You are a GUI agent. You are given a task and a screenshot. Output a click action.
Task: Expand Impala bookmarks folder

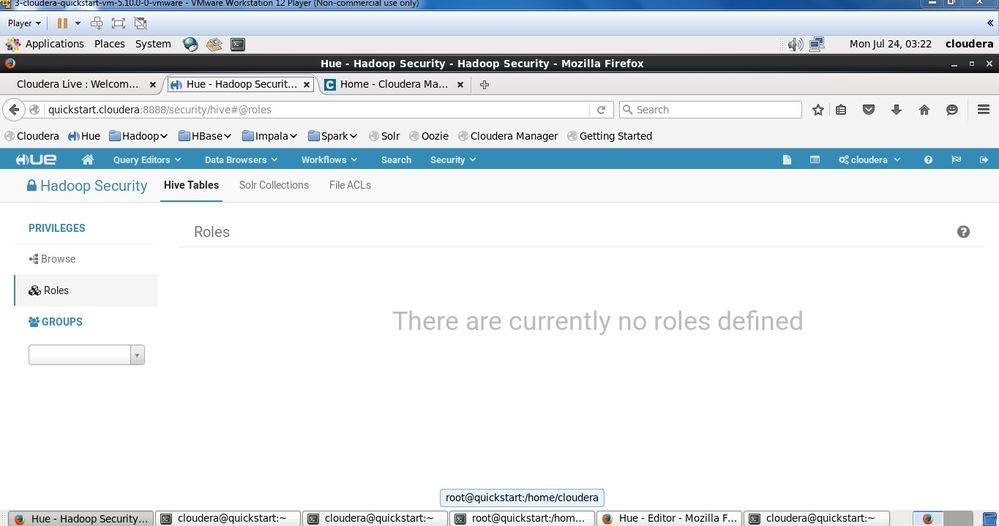pos(270,136)
